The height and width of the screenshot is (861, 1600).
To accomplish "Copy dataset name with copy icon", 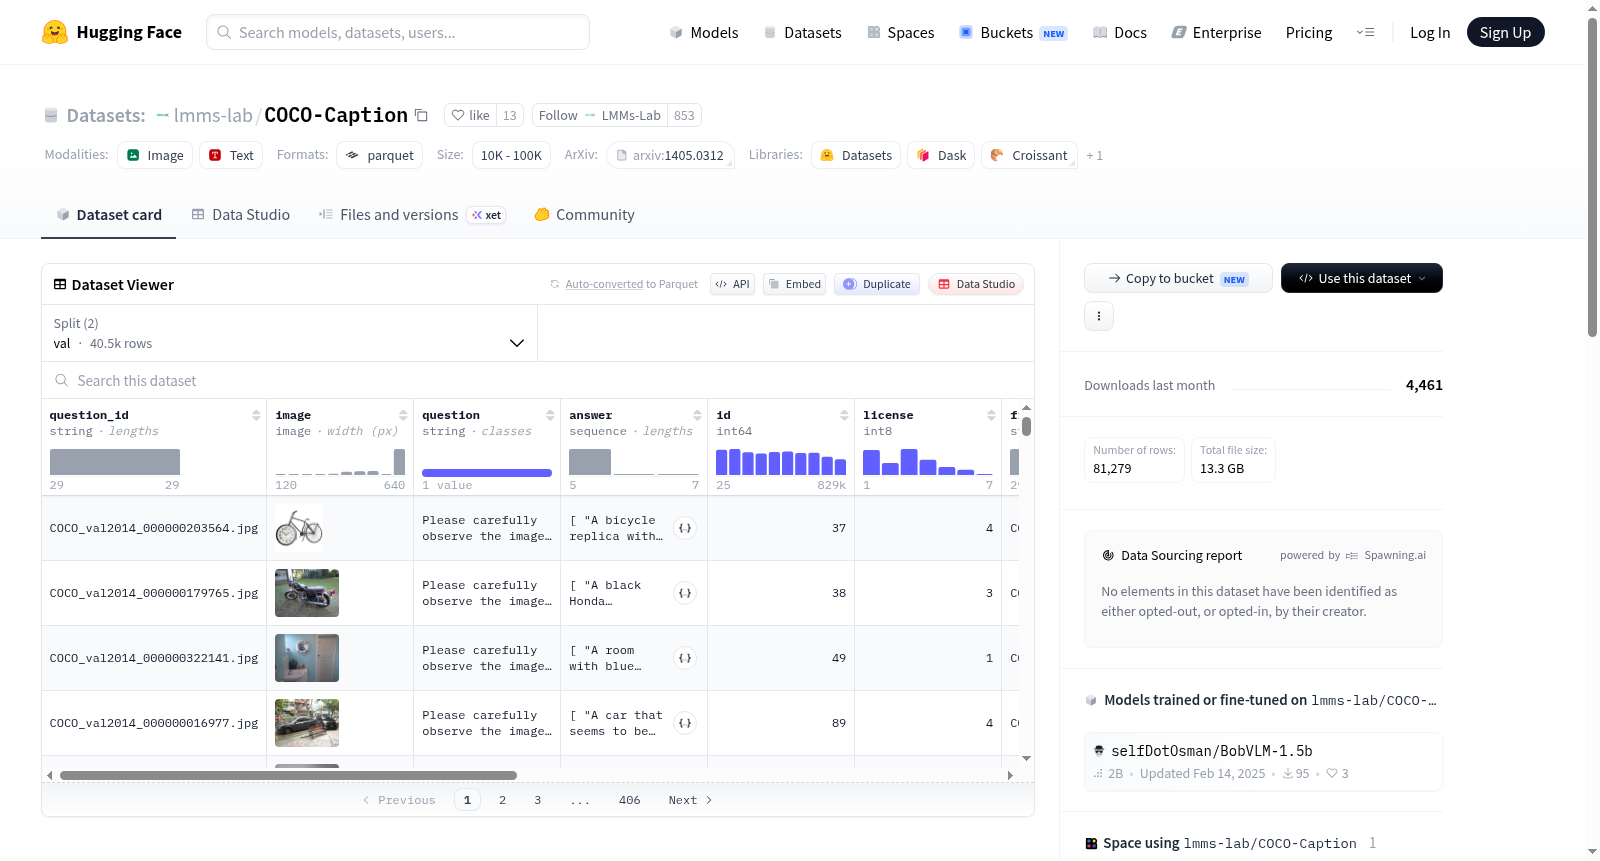I will click(x=421, y=115).
